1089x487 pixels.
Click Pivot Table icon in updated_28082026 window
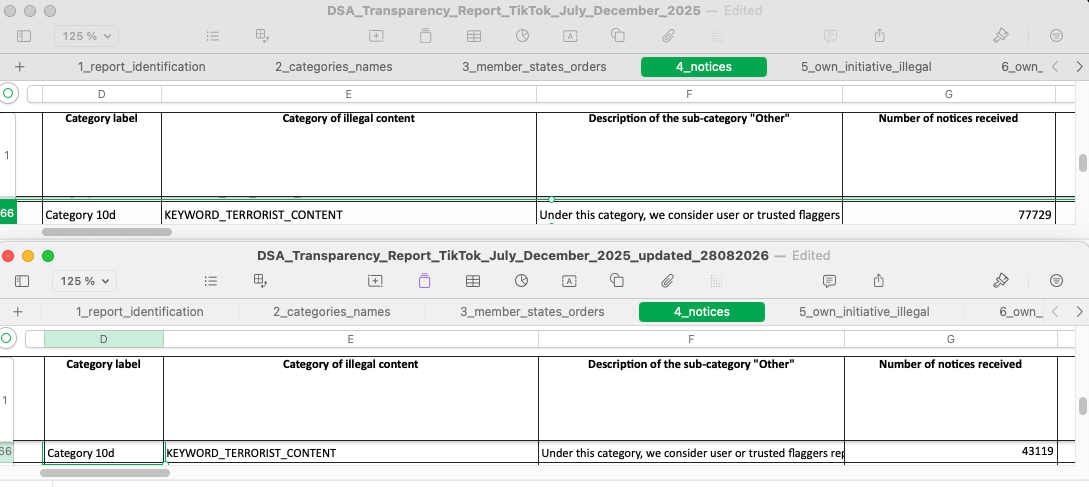coord(261,281)
